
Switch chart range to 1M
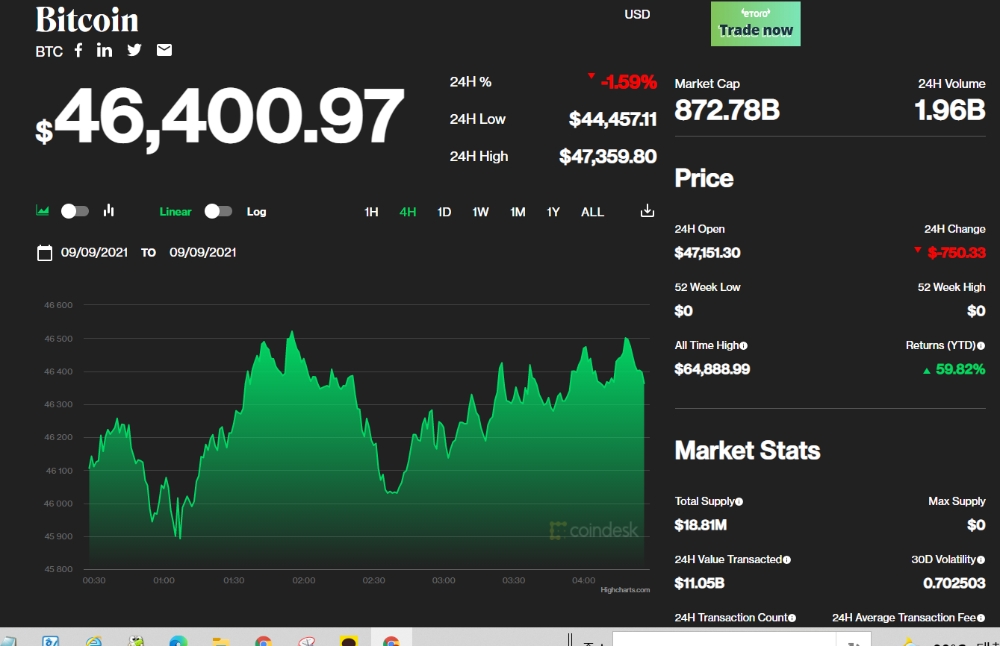pyautogui.click(x=517, y=212)
